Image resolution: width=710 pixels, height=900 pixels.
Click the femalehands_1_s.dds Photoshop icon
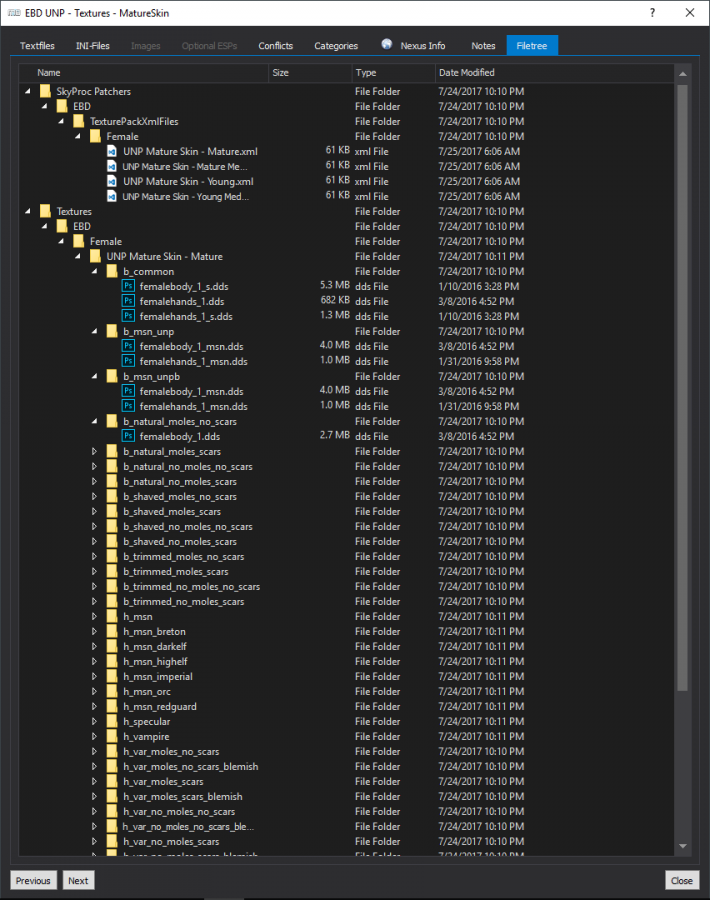129,316
